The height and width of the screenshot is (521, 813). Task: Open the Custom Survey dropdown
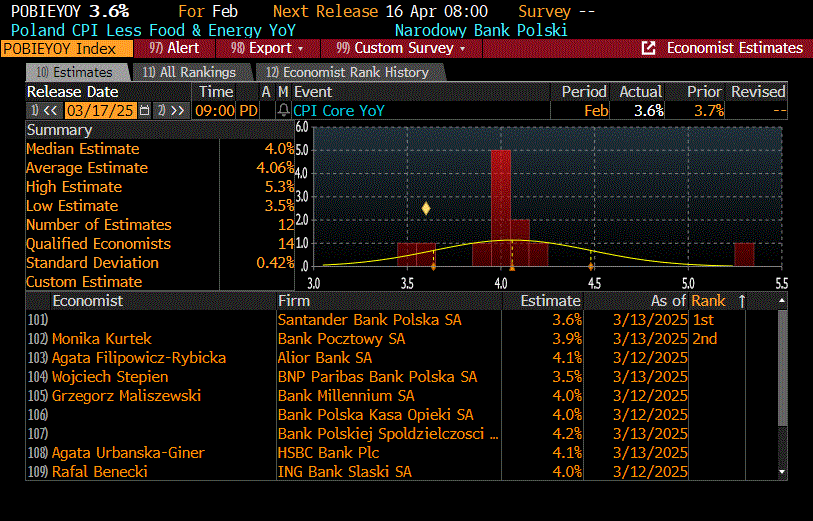(x=401, y=48)
